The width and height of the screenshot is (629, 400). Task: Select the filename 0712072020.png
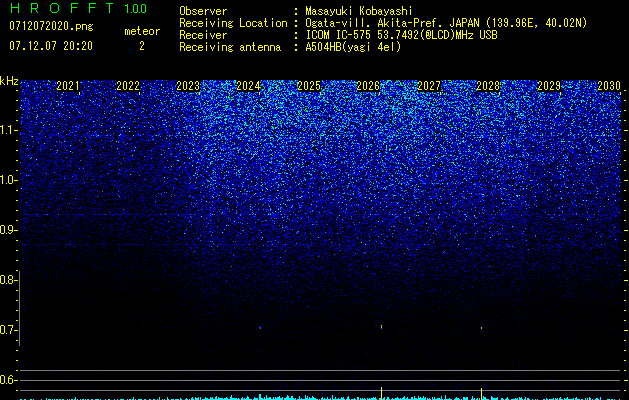pos(51,27)
